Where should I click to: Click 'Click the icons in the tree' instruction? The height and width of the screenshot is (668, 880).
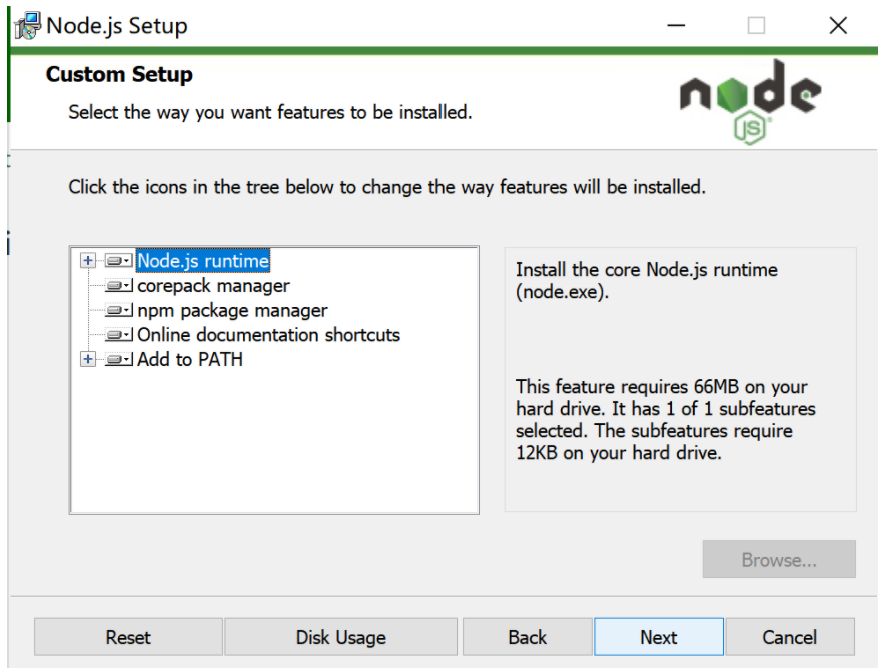(x=387, y=187)
